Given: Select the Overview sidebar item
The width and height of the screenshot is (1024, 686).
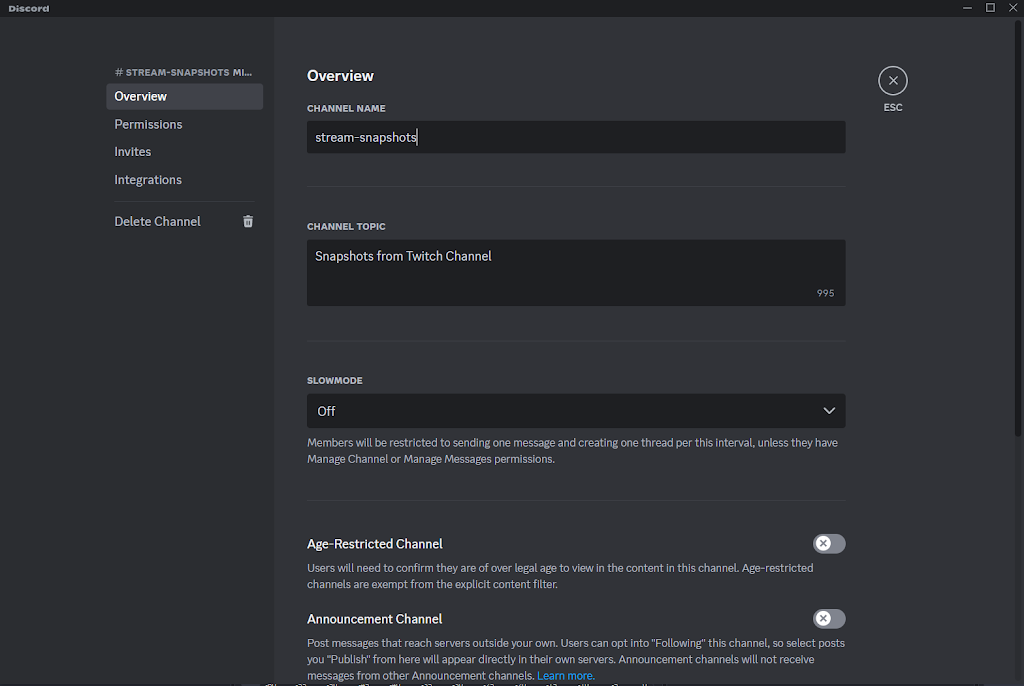Looking at the screenshot, I should click(x=141, y=97).
